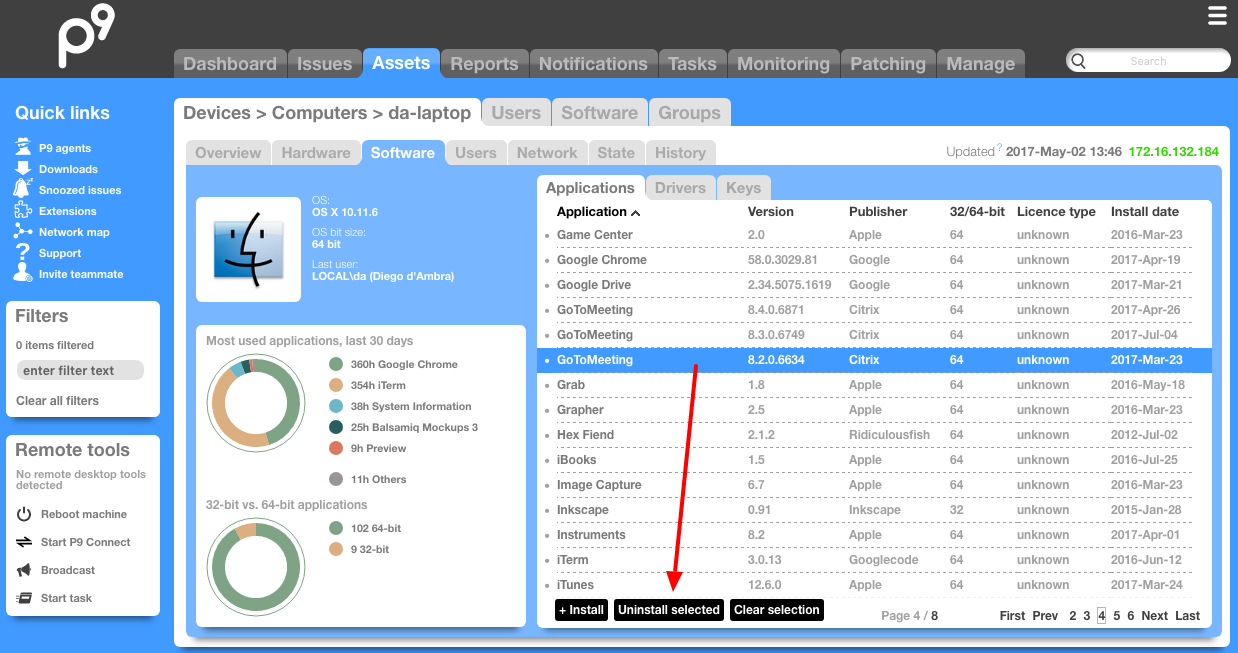
Task: Switch to the Groups tab
Action: 690,113
